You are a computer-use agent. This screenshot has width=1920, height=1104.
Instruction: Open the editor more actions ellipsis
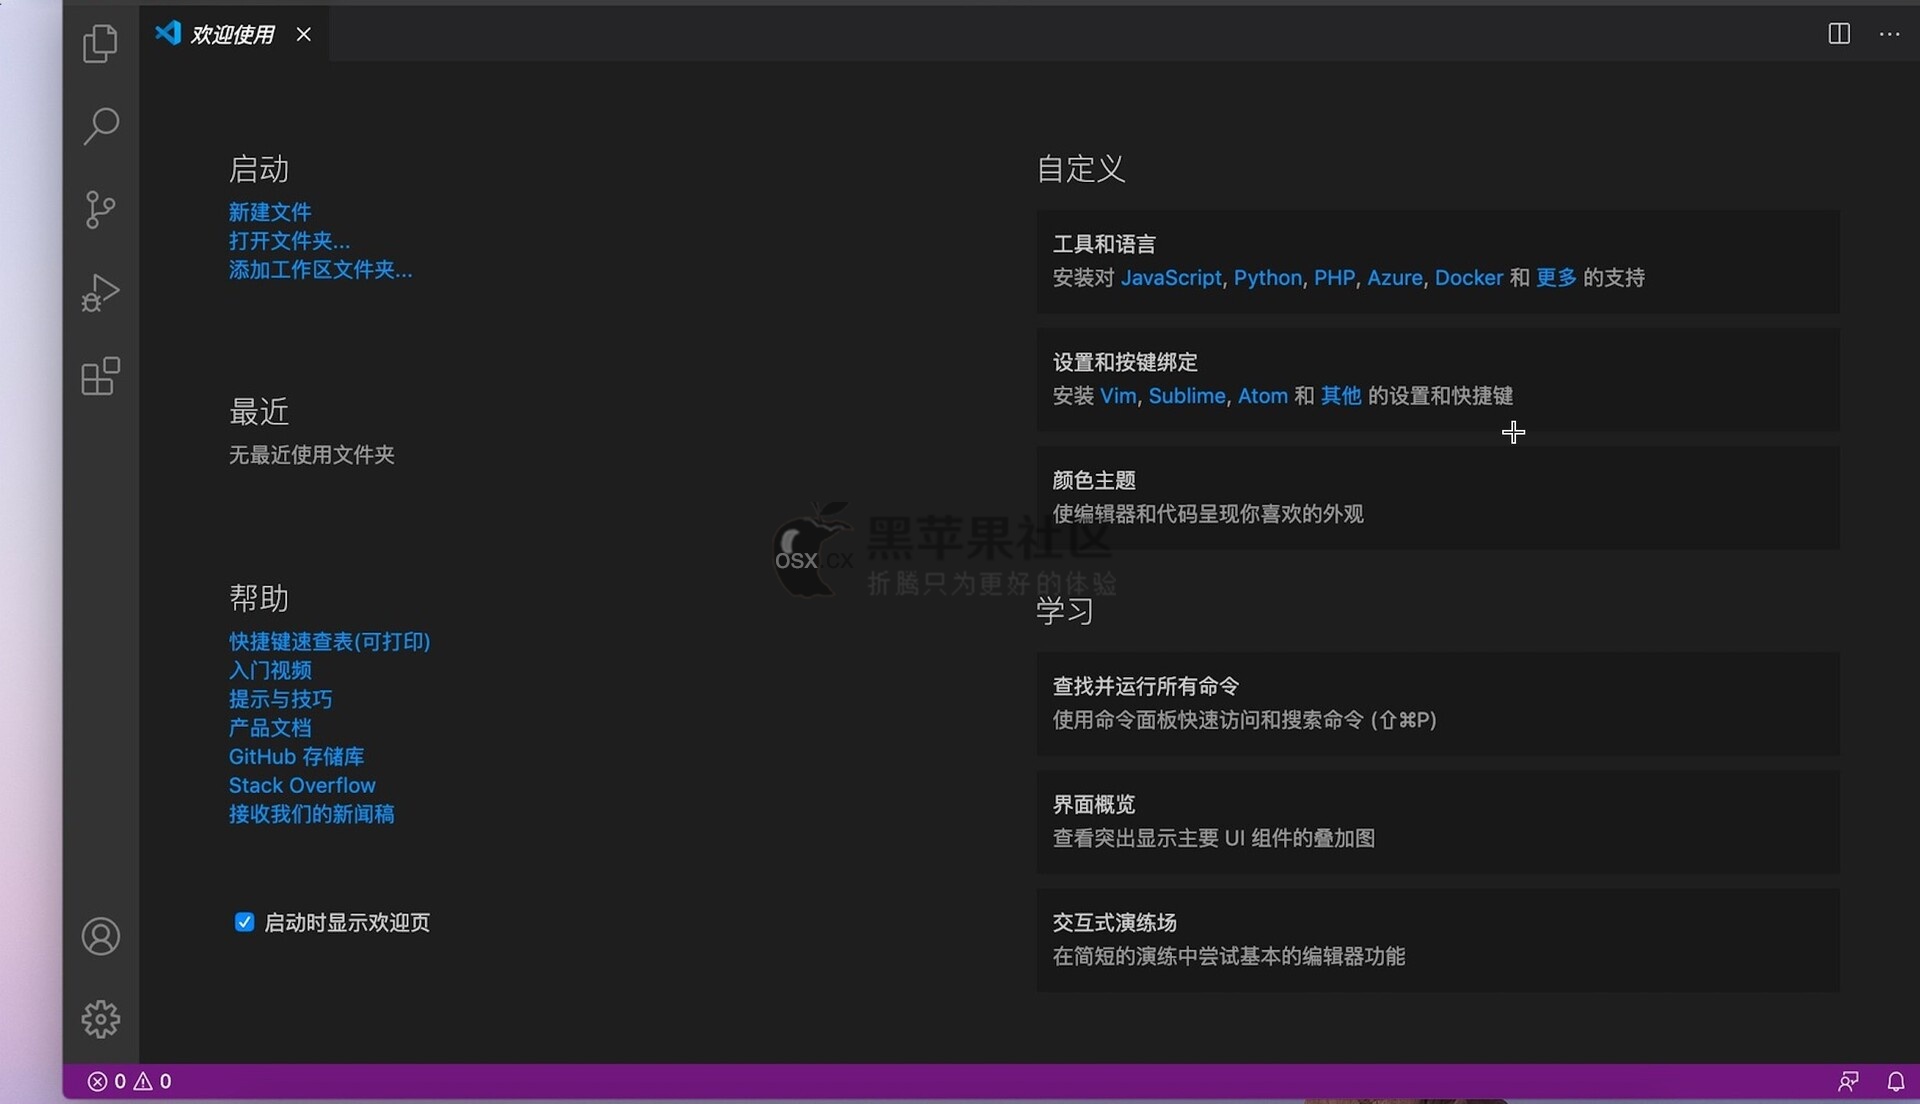[1889, 34]
